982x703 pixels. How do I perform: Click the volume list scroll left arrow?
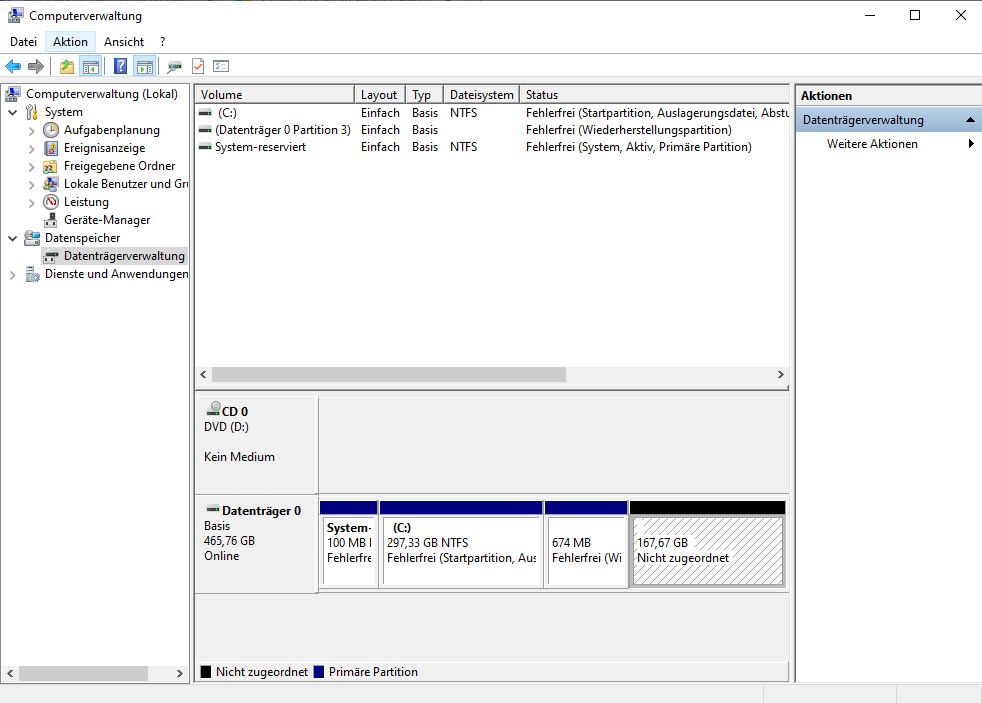[204, 374]
